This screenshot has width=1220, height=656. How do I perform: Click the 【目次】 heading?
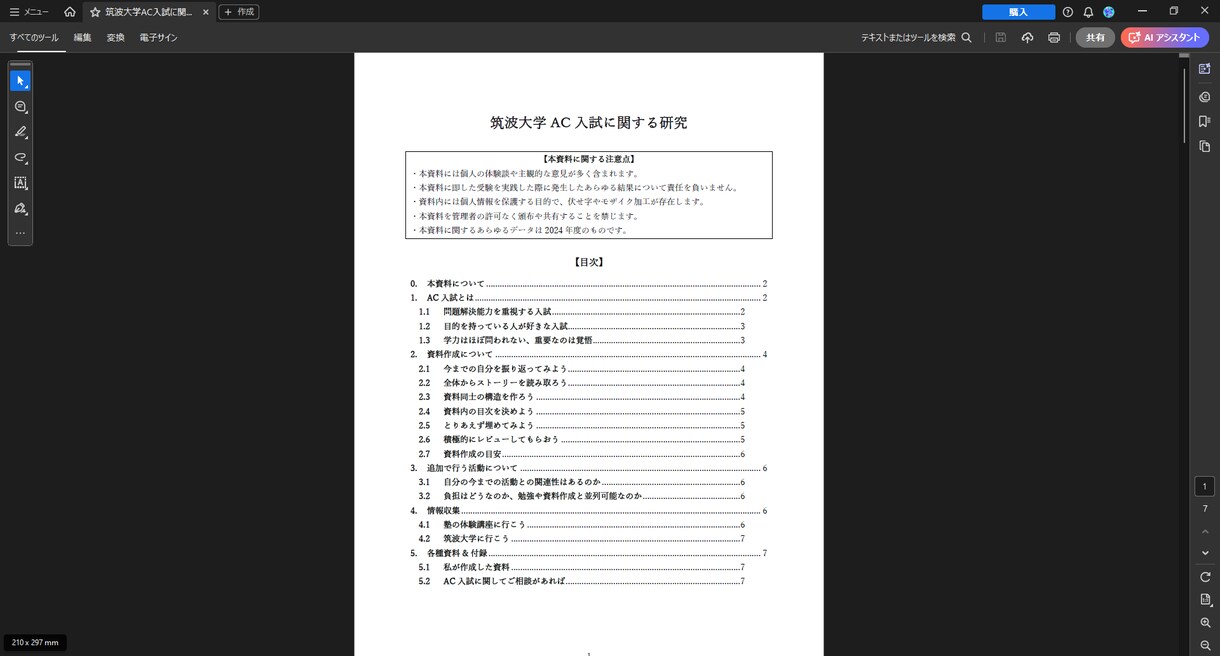coord(589,263)
